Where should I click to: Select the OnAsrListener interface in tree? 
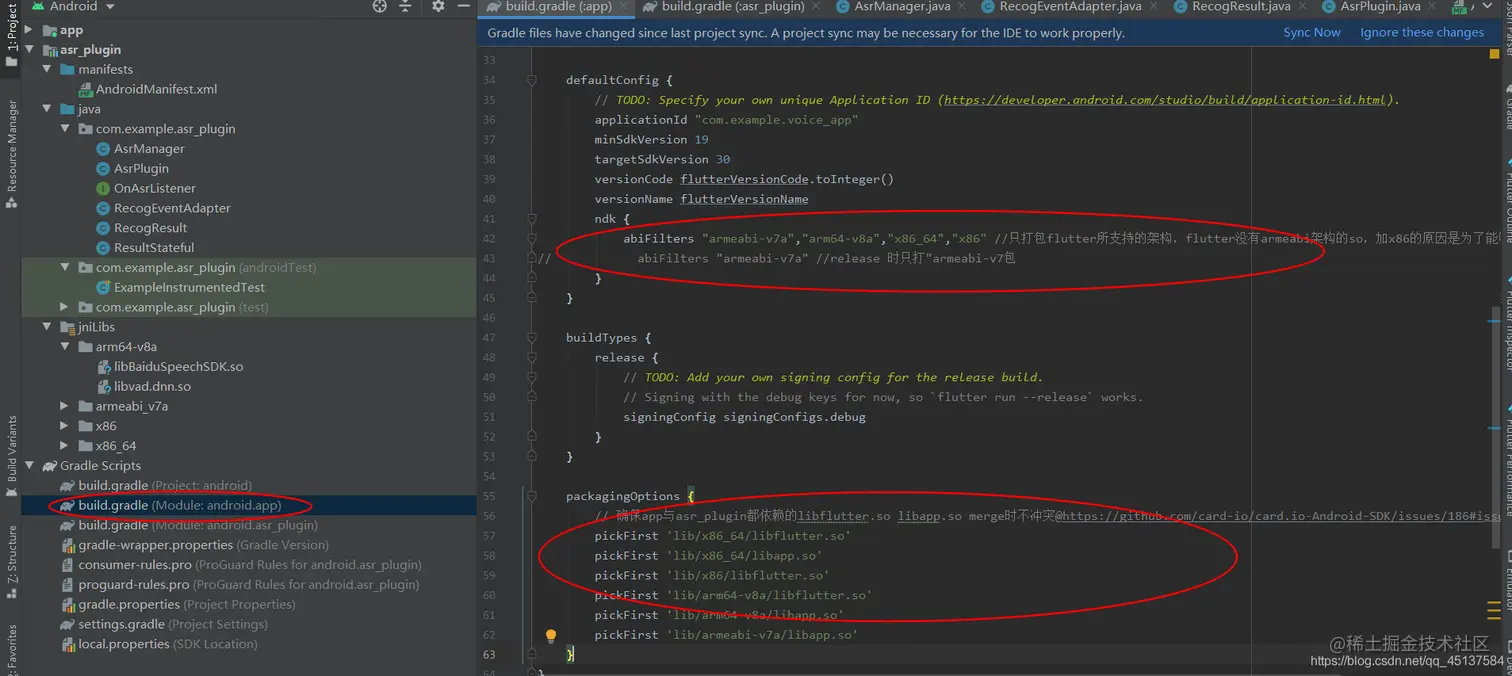(146, 188)
